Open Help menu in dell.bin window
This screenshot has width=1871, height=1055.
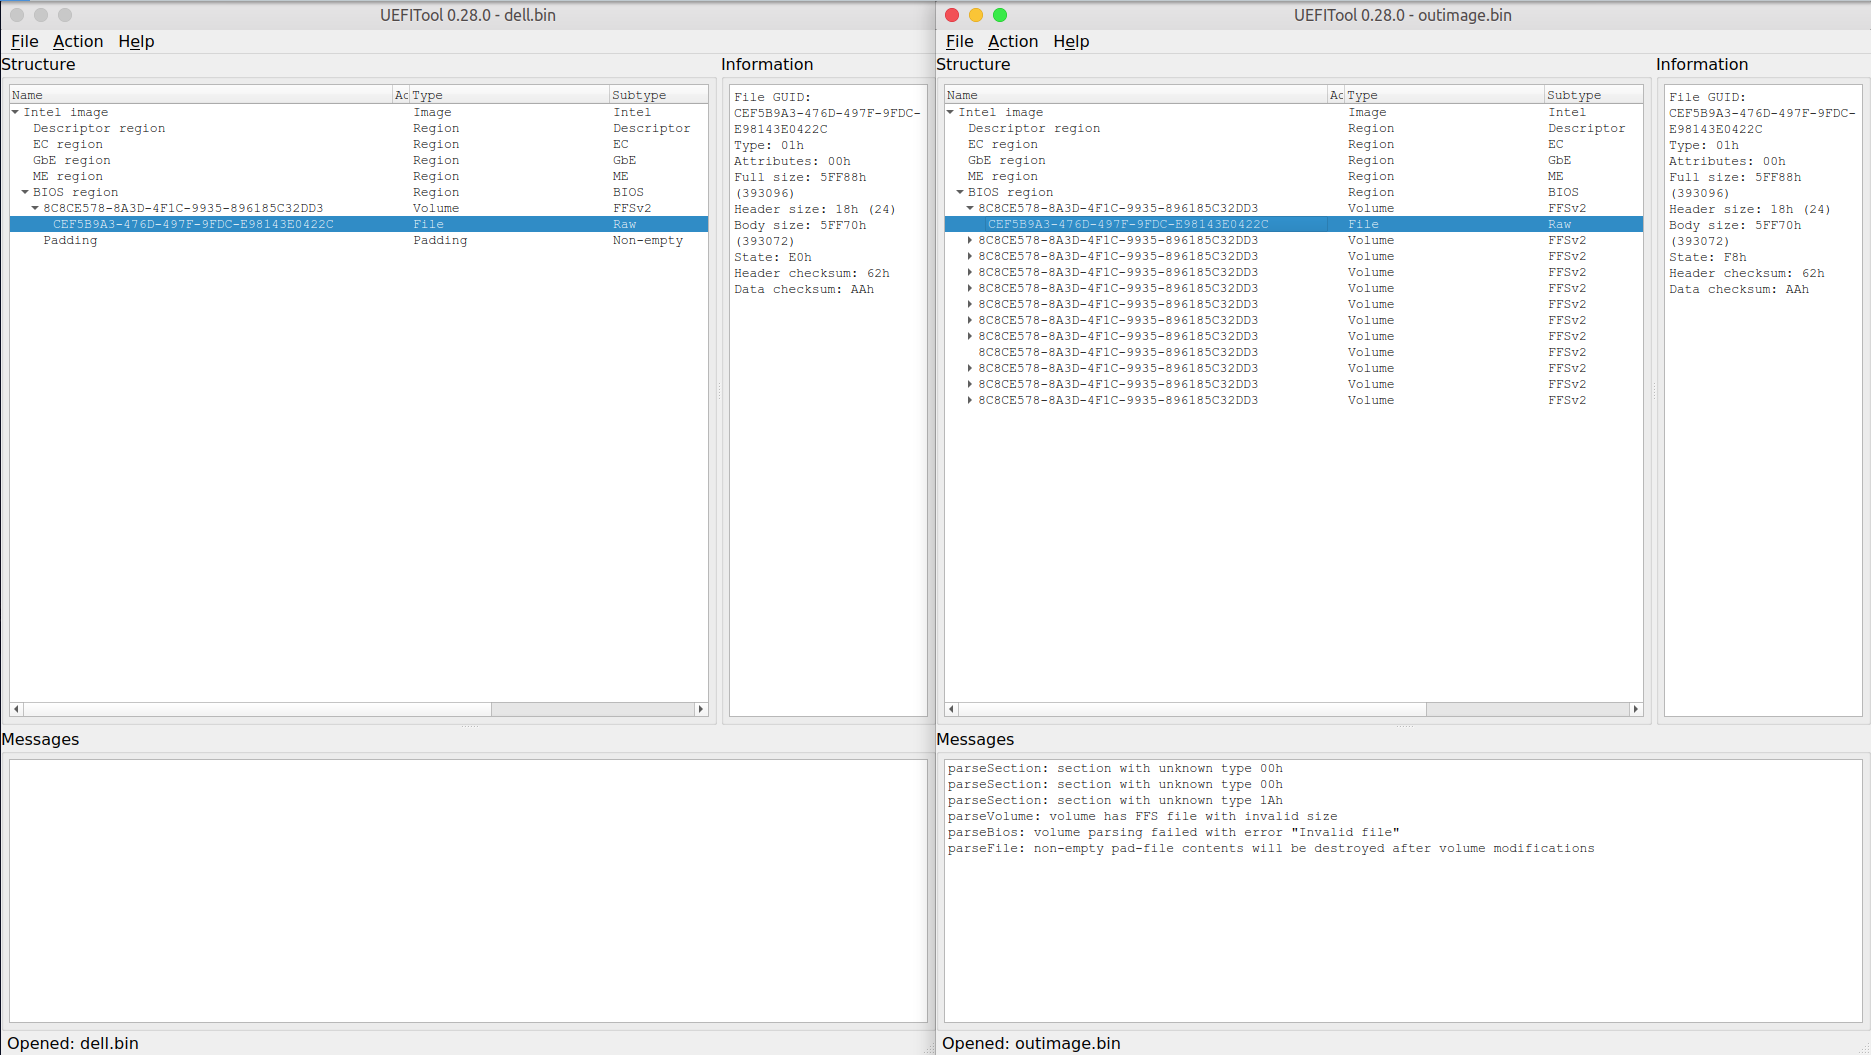click(136, 41)
